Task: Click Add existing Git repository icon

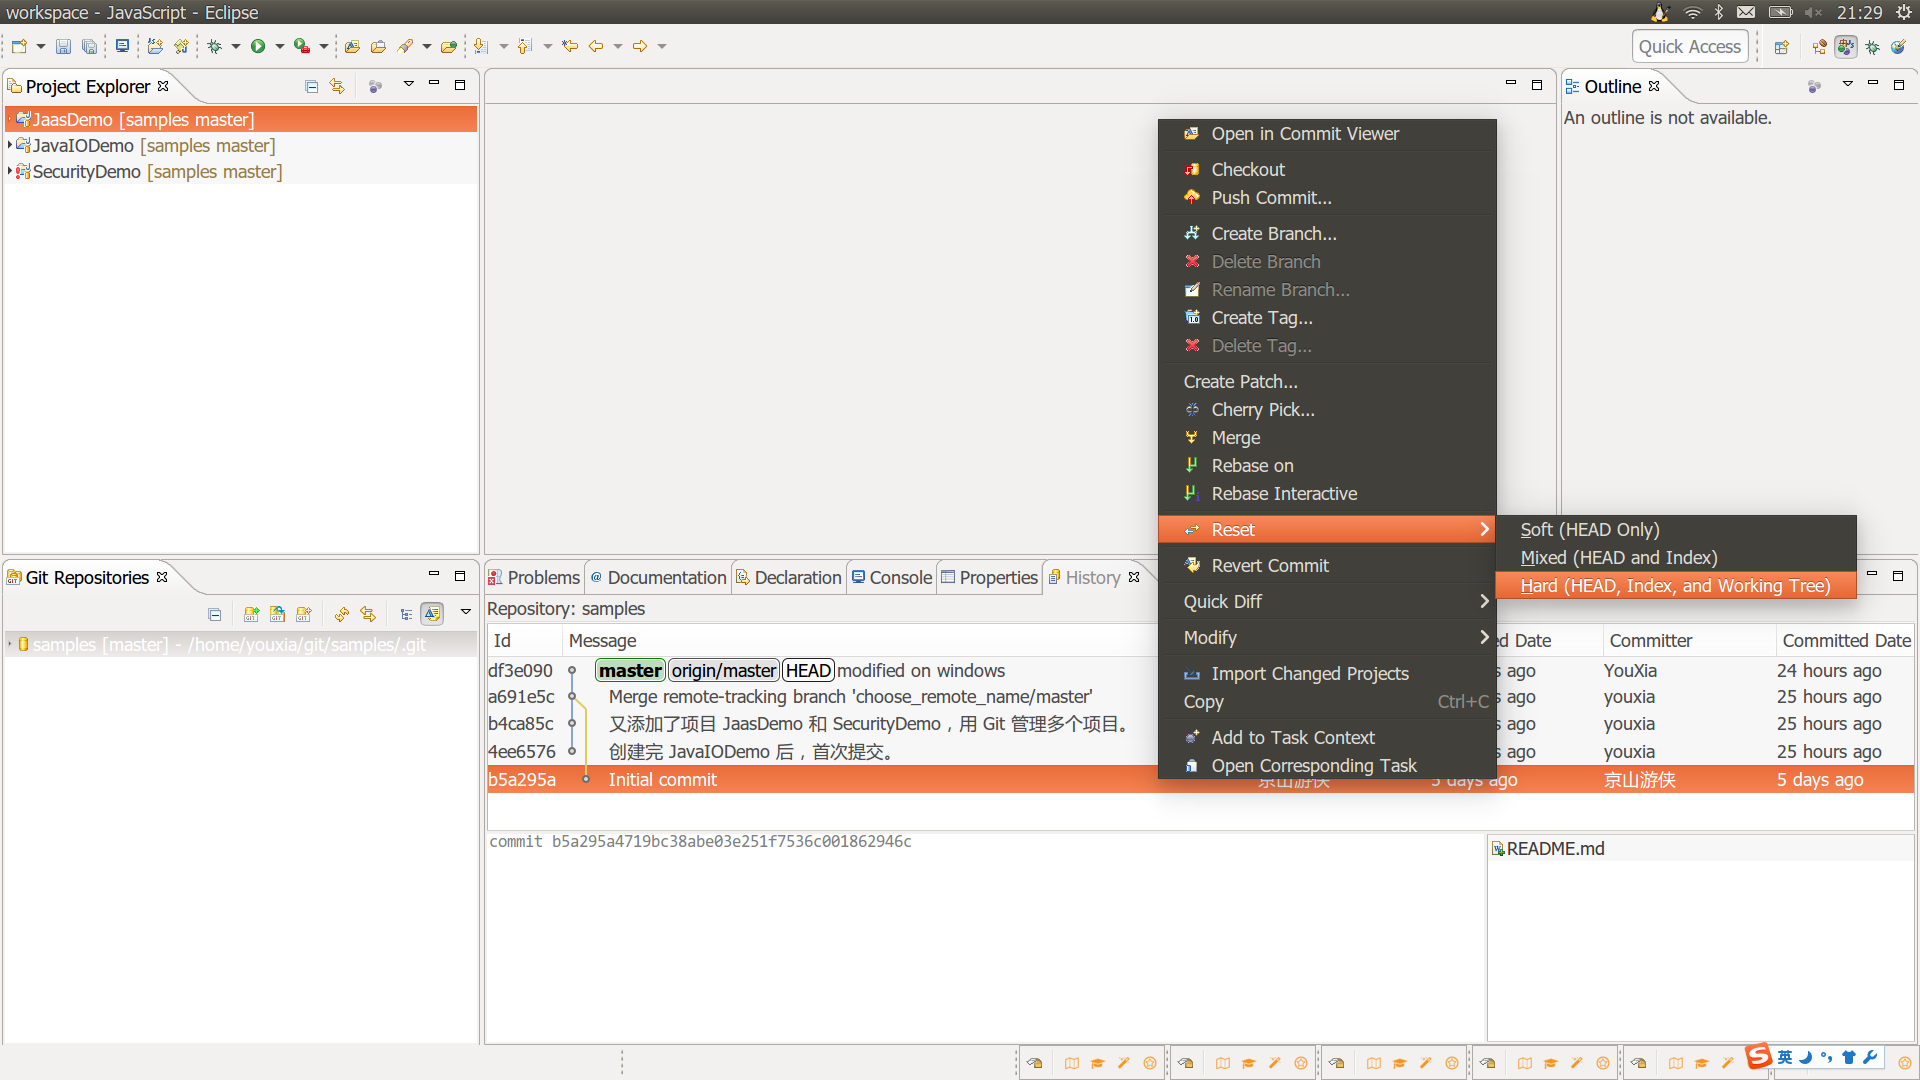Action: click(251, 614)
